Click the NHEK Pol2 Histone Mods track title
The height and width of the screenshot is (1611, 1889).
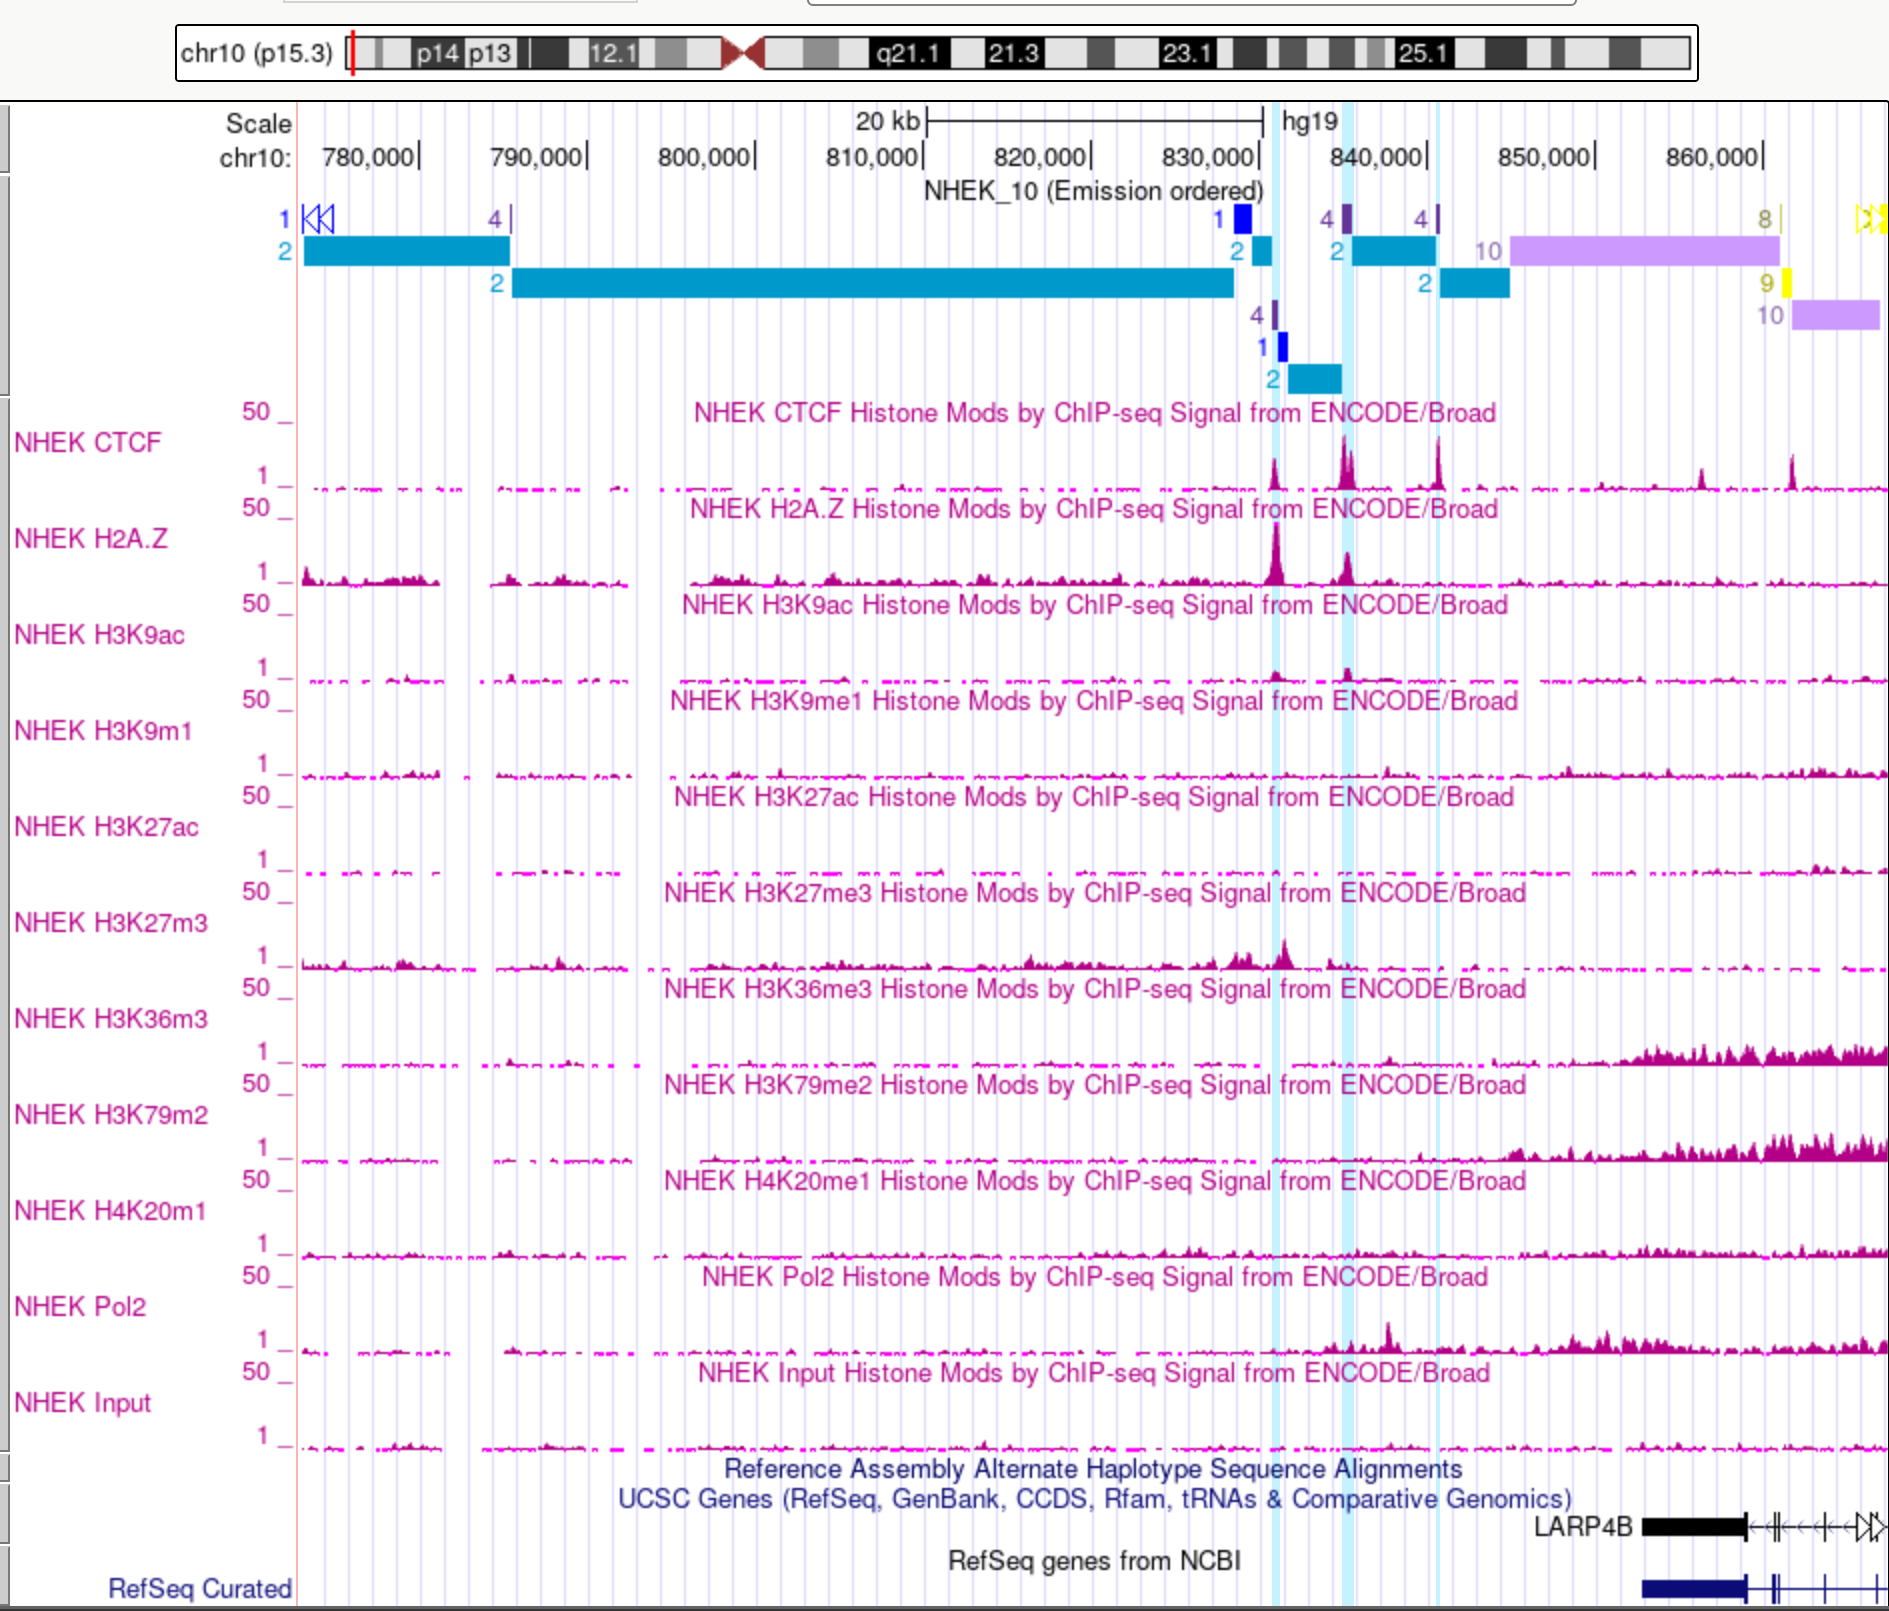(x=1095, y=1277)
